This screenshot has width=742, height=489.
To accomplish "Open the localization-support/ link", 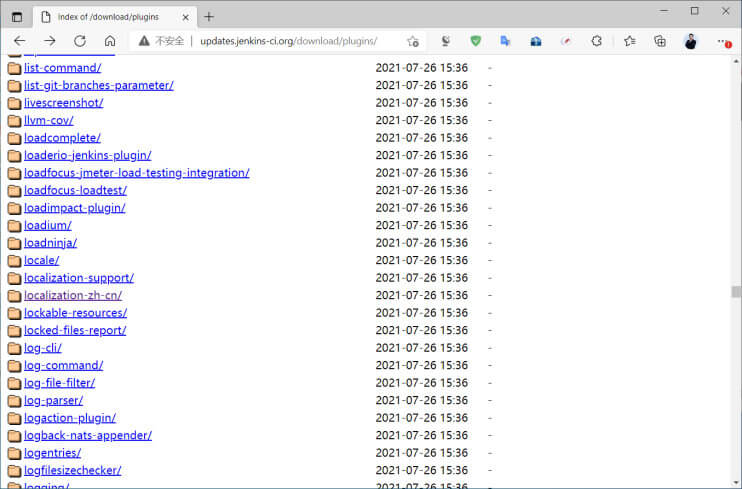I will (79, 278).
